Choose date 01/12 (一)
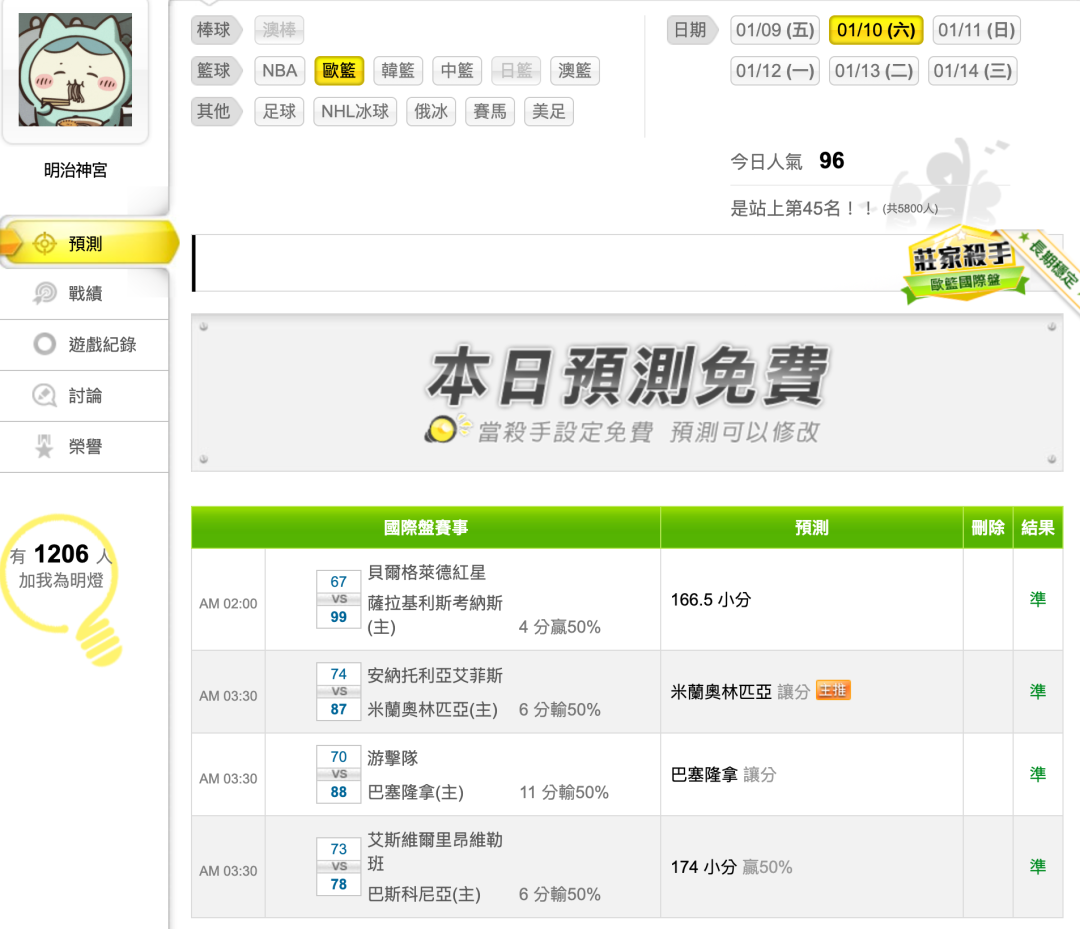The image size is (1080, 929). (775, 70)
